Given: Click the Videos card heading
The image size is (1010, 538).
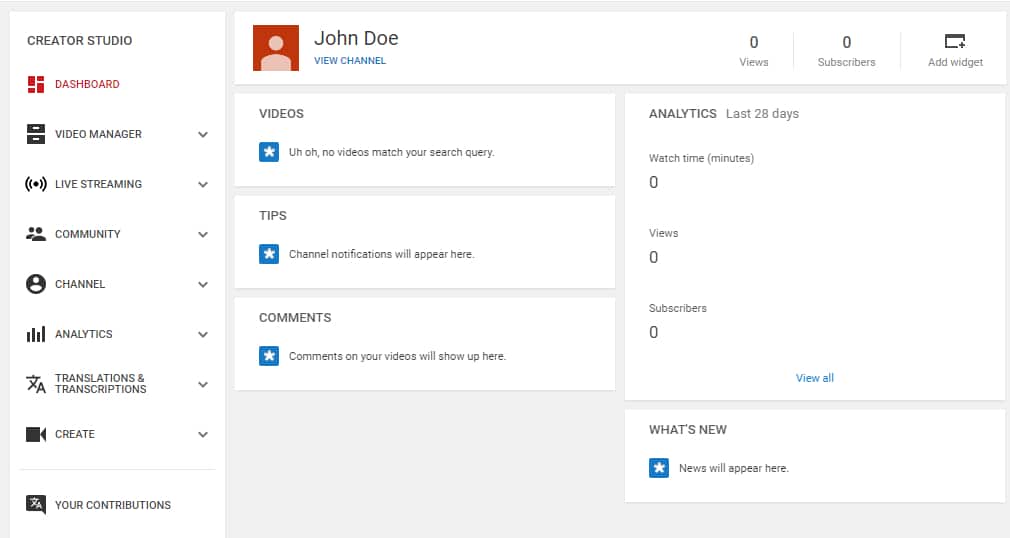Looking at the screenshot, I should click(281, 114).
